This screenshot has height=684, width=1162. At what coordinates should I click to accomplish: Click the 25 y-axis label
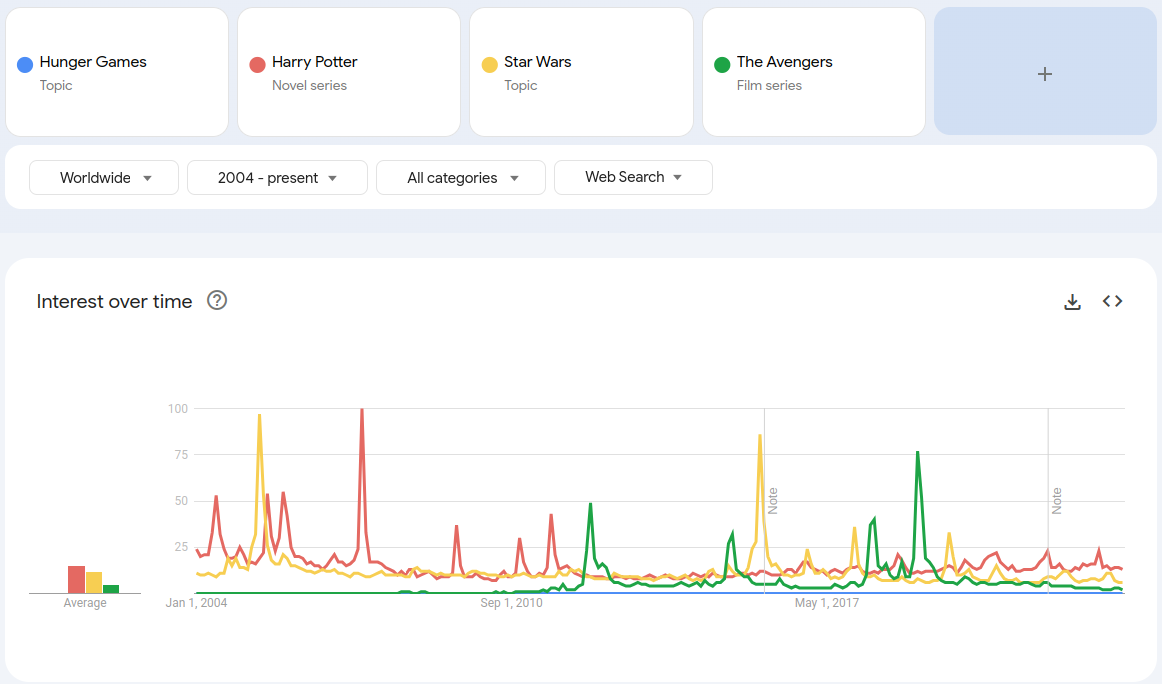point(182,547)
